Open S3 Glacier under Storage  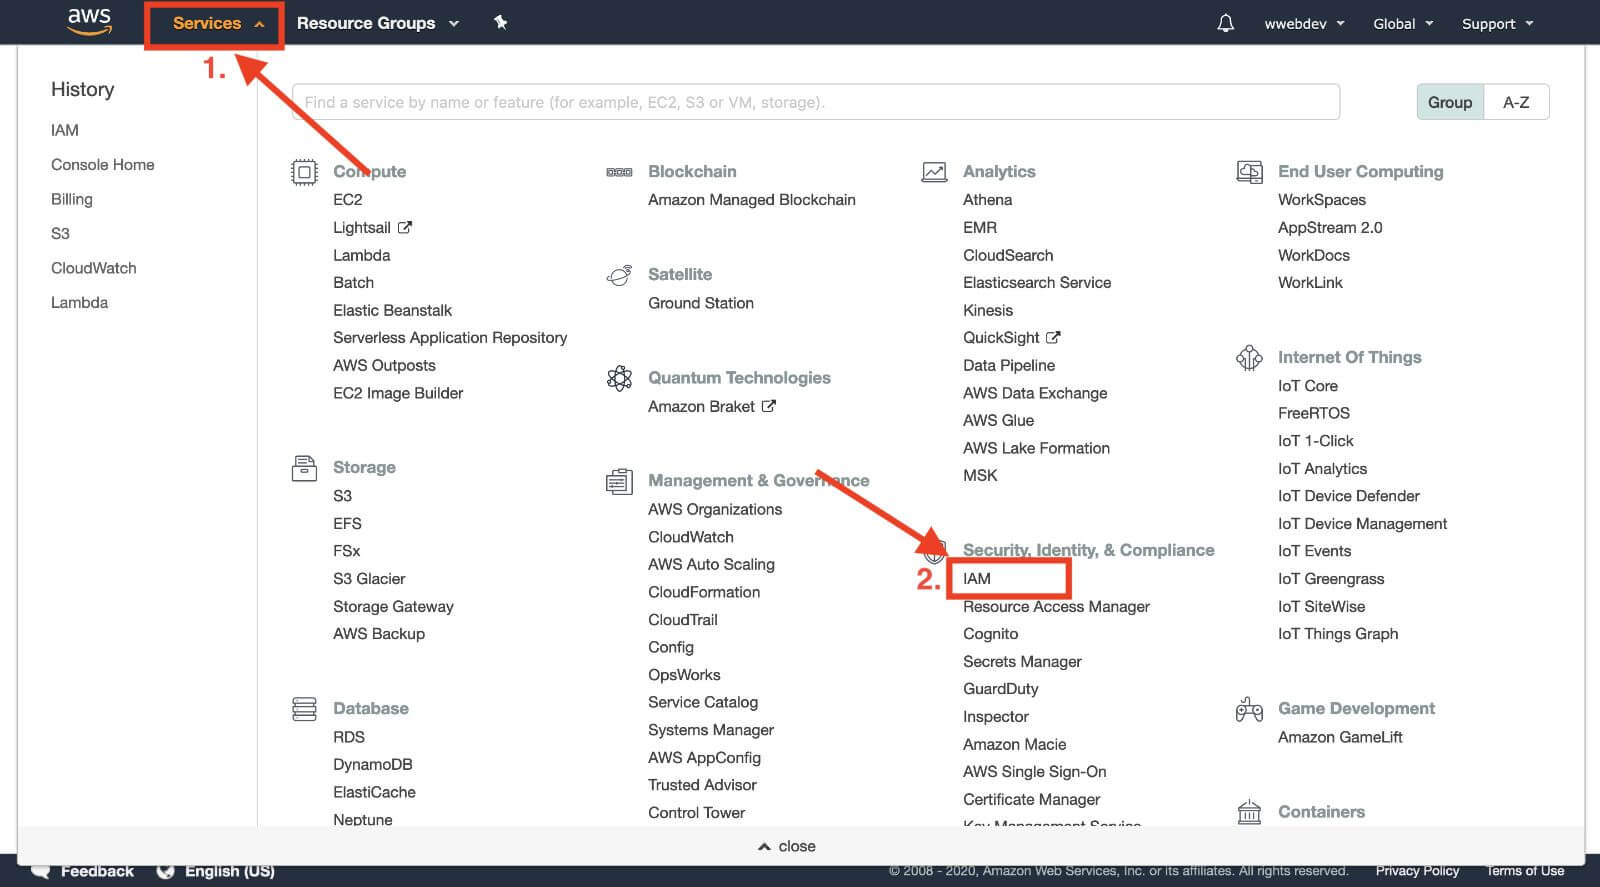click(369, 579)
